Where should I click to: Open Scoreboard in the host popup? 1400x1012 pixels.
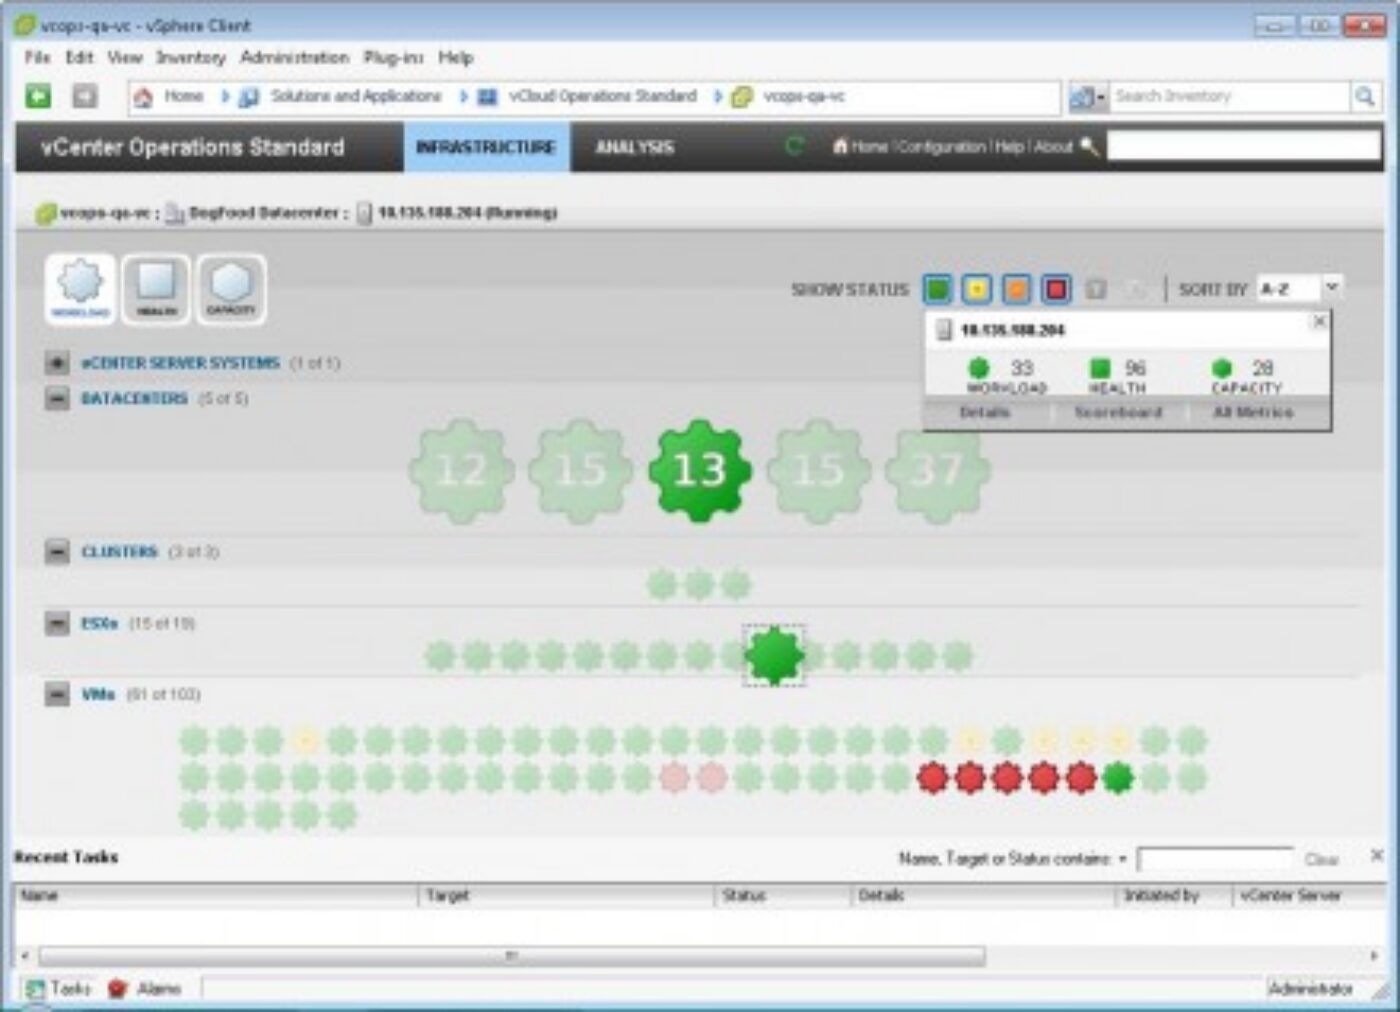click(1118, 412)
